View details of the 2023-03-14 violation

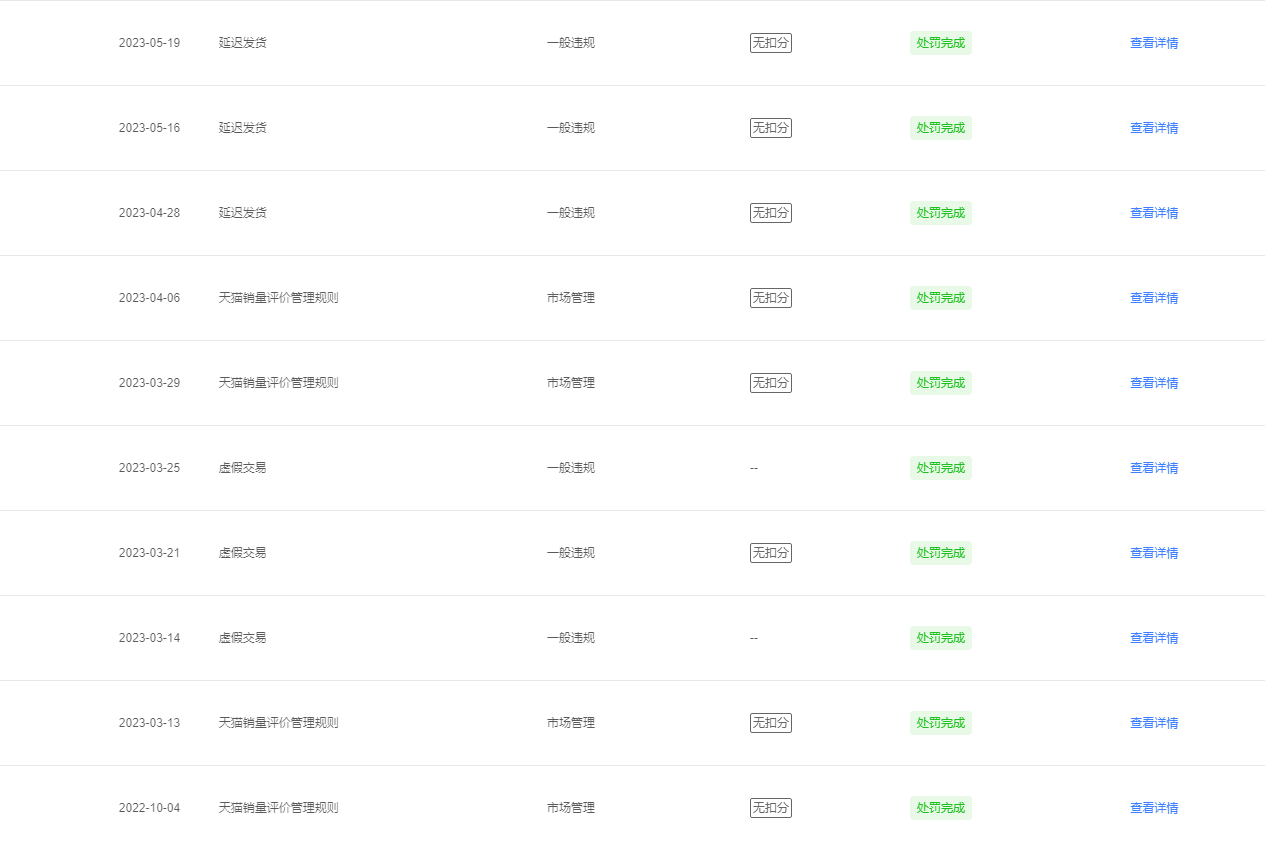1154,638
